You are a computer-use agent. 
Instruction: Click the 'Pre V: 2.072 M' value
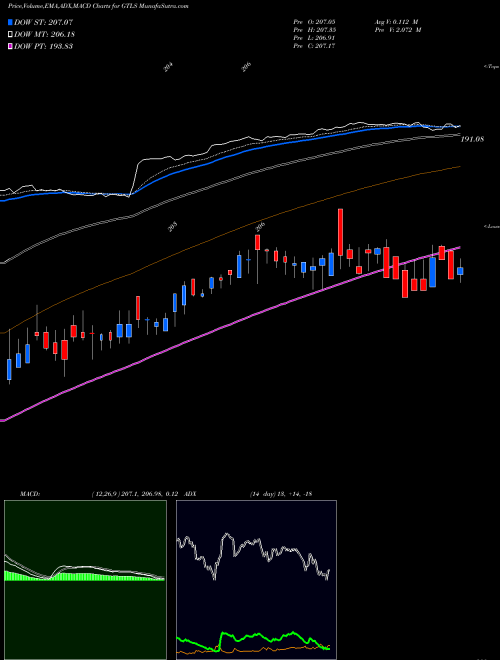click(x=398, y=29)
